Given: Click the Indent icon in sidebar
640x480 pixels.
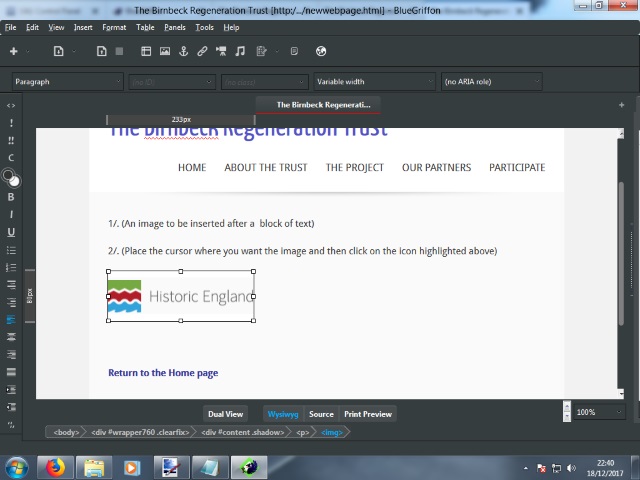Looking at the screenshot, I should click(11, 389).
